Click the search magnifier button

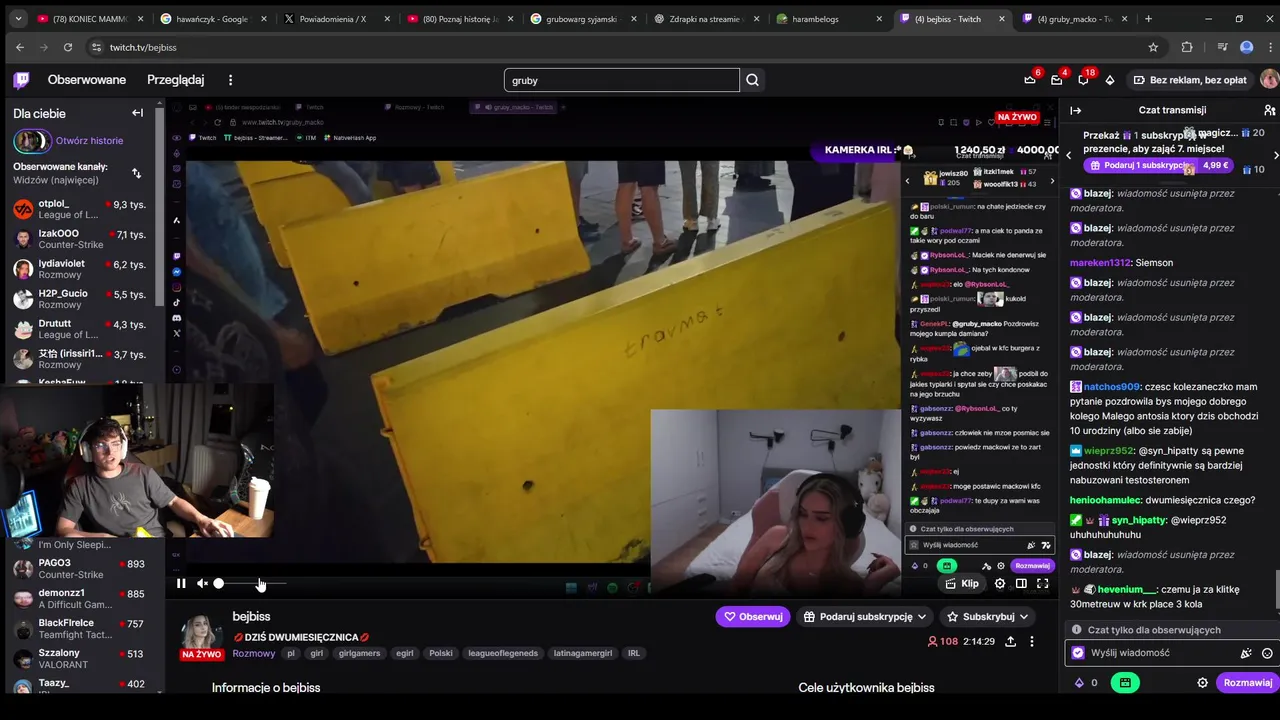(752, 80)
